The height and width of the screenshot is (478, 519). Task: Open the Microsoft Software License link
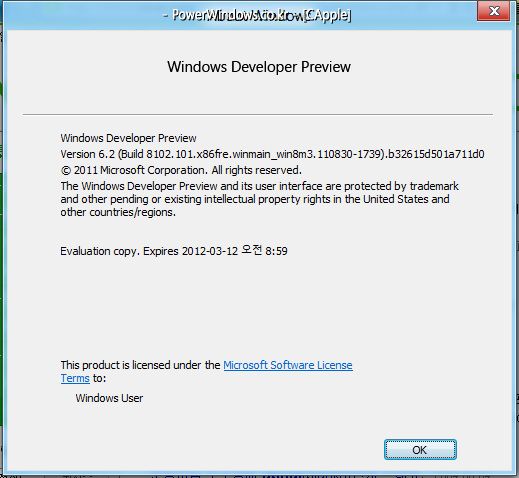click(x=288, y=365)
